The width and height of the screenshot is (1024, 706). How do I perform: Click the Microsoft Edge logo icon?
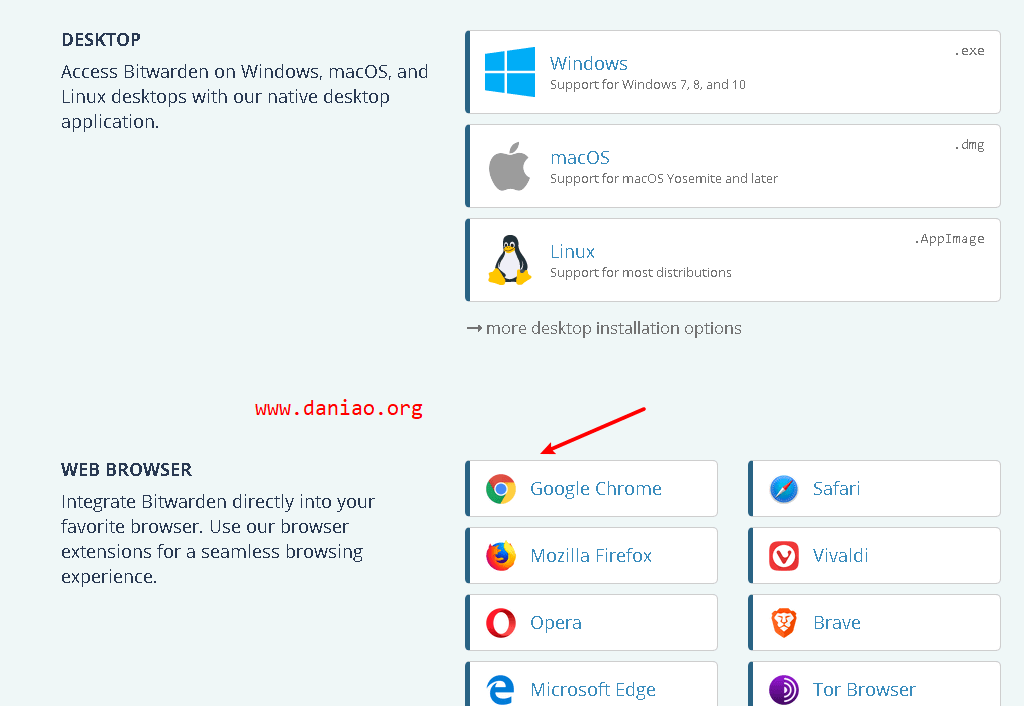tap(501, 690)
